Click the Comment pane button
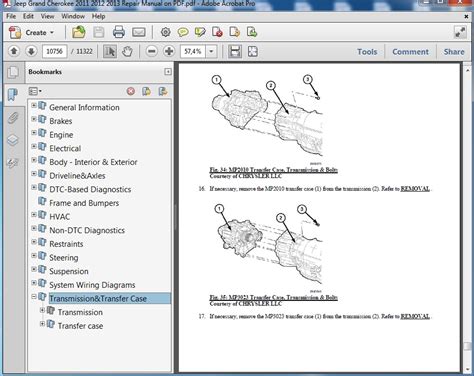This screenshot has width=474, height=376. [410, 52]
